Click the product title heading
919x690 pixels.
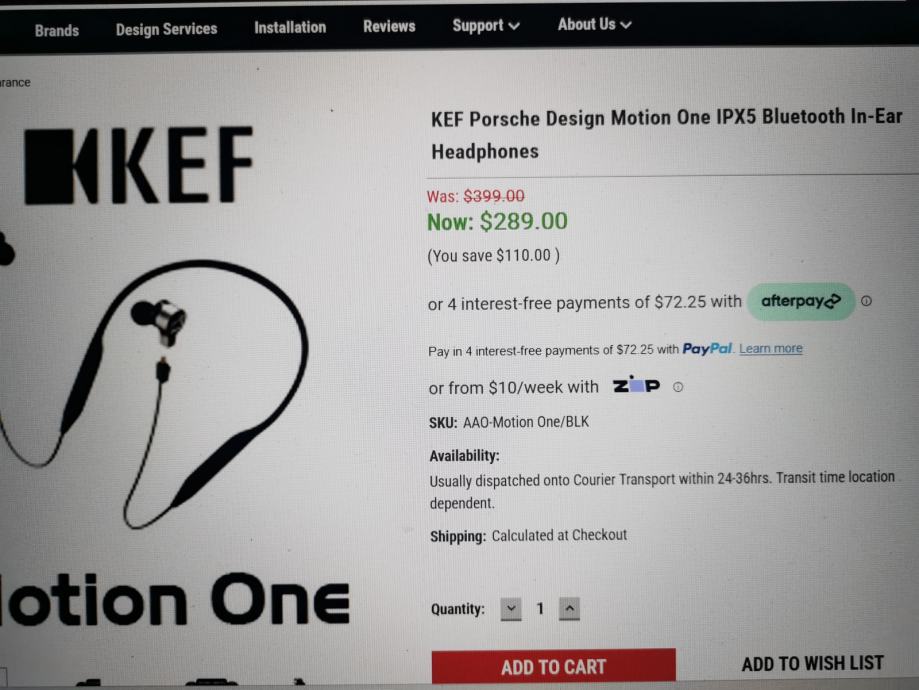pos(666,134)
